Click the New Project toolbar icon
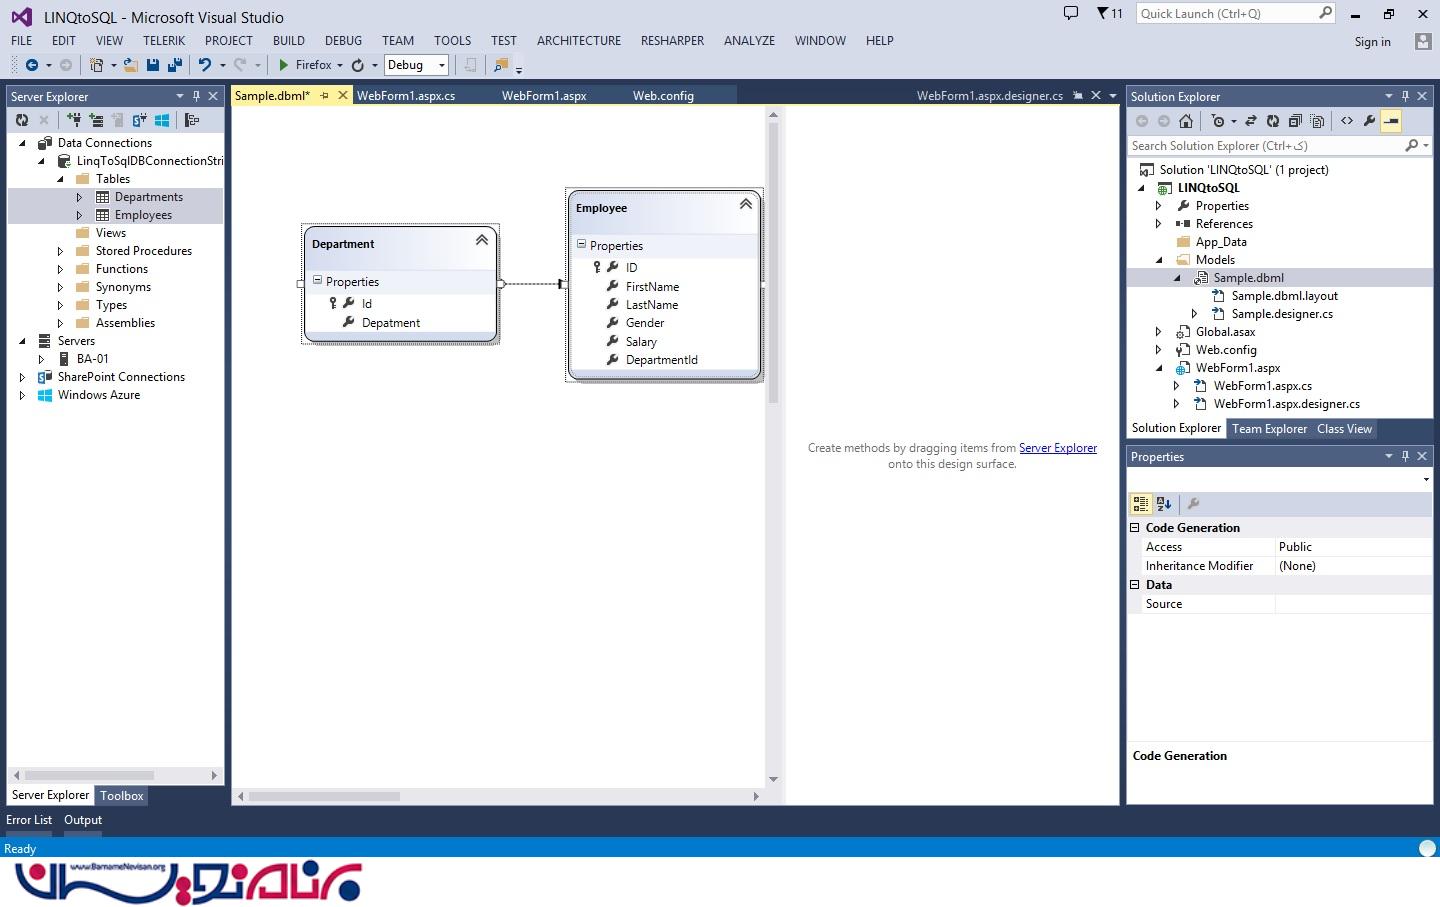1440x907 pixels. (96, 65)
